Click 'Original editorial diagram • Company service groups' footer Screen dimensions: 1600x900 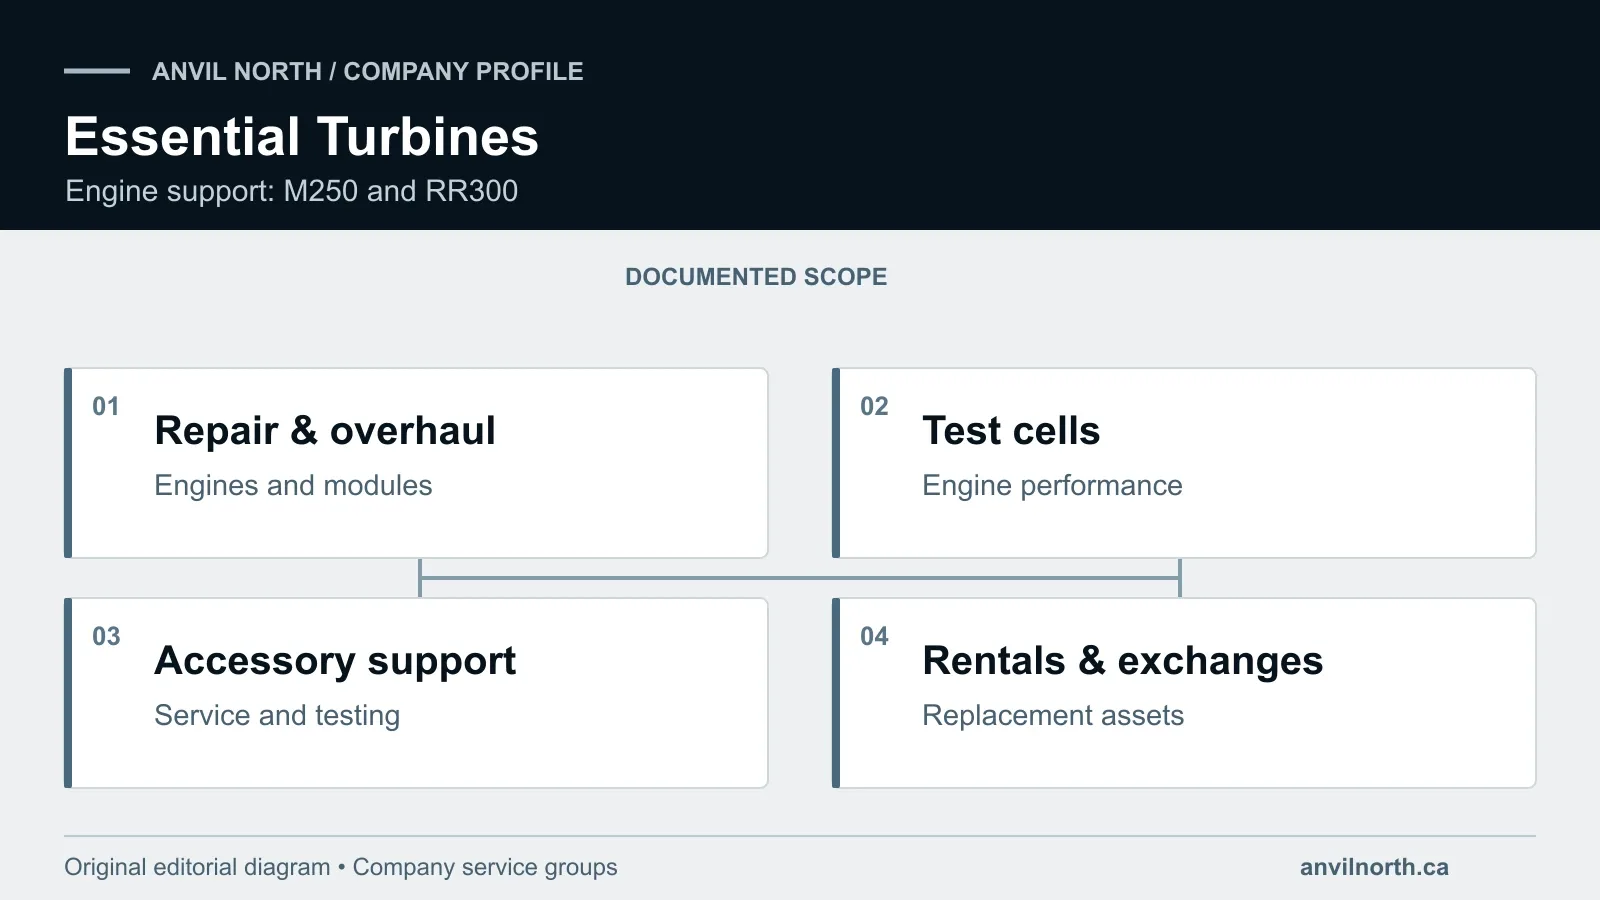point(341,867)
